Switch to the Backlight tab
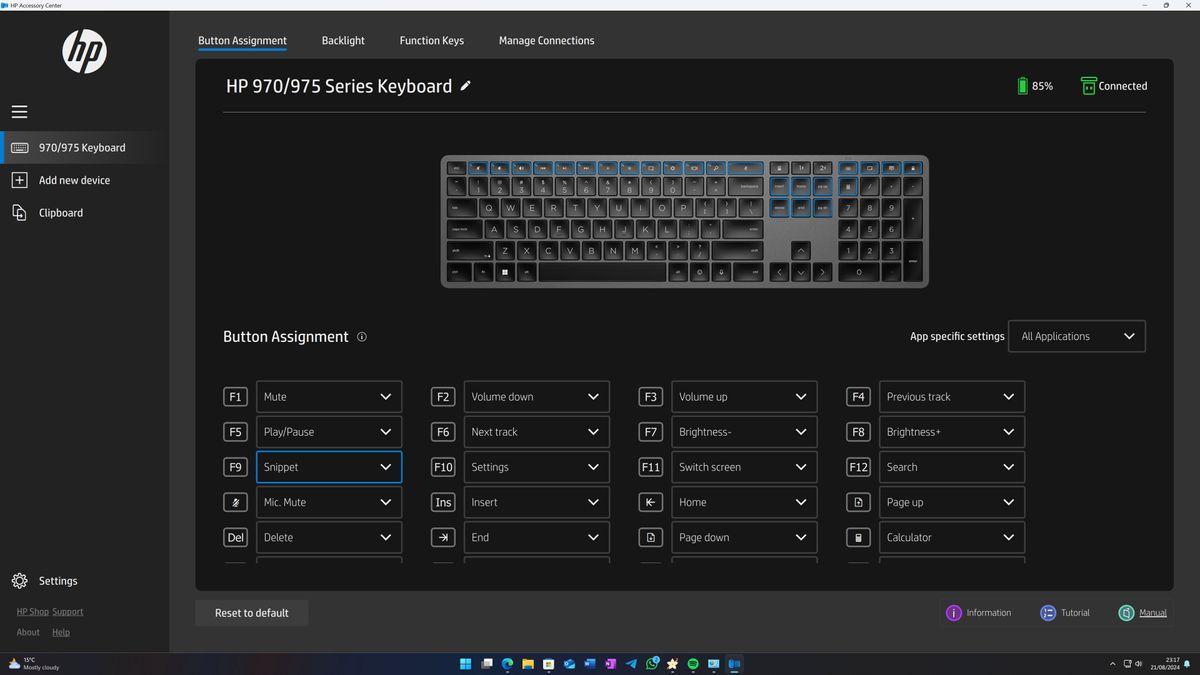 (x=343, y=41)
